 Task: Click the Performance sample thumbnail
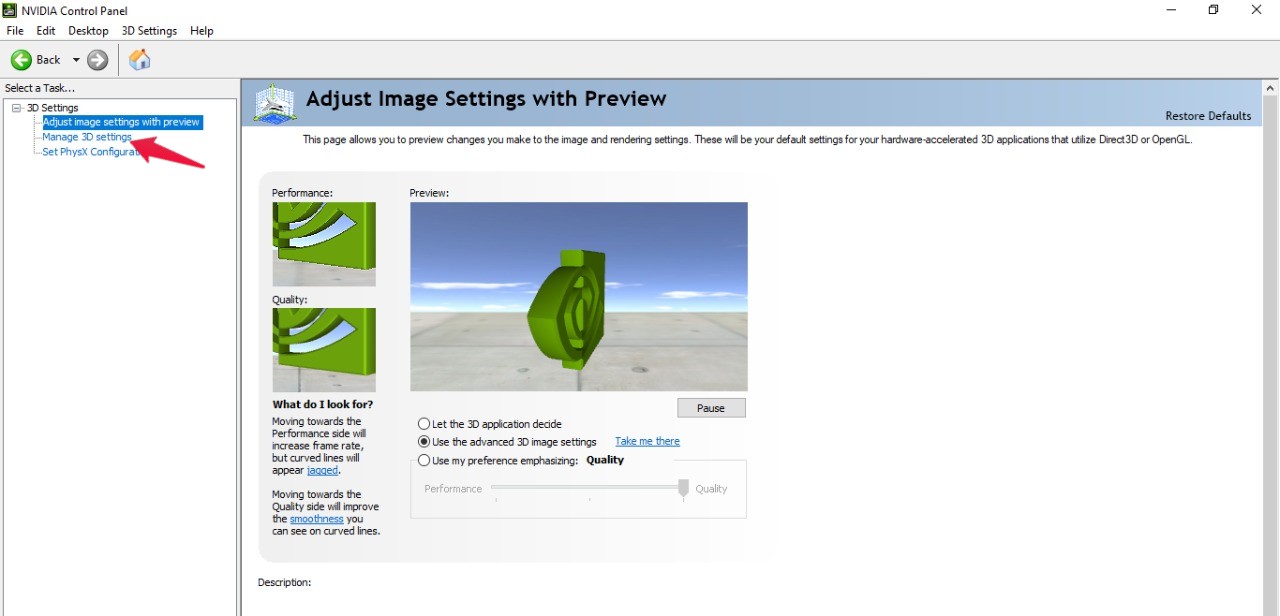point(324,244)
